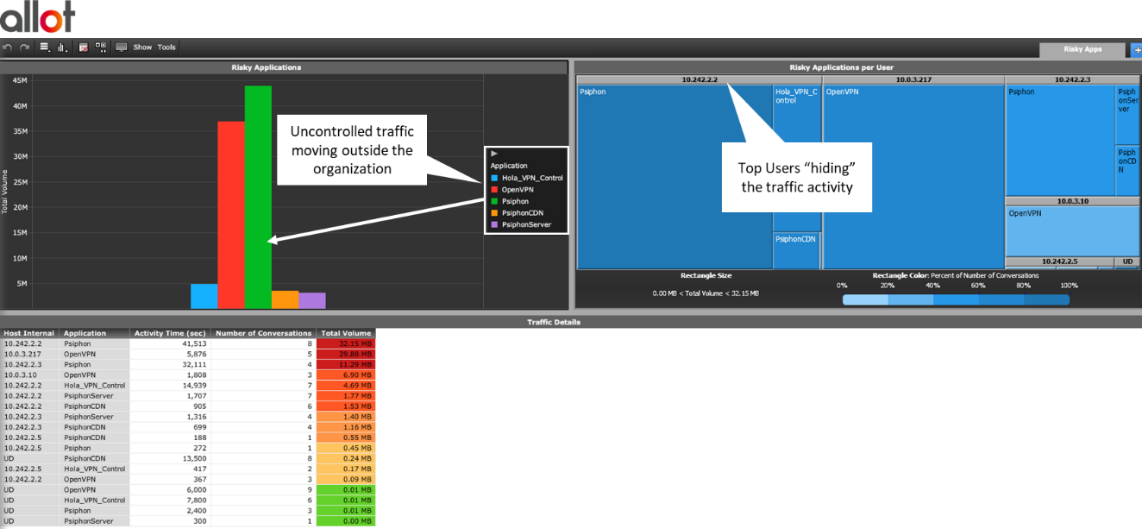This screenshot has width=1142, height=529.
Task: Click the layout arrangement squares icon
Action: pyautogui.click(x=101, y=47)
